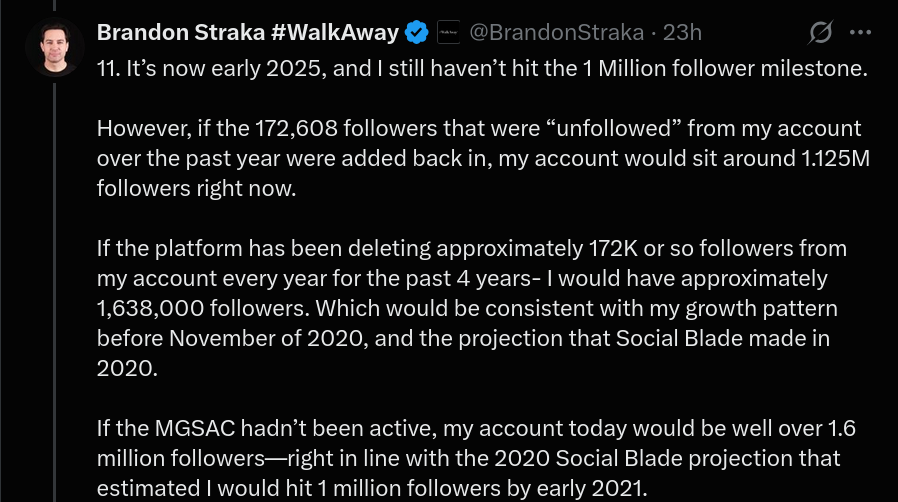Click the "estimated I would hit 1 million" line
The height and width of the screenshot is (502, 898).
coord(372,488)
